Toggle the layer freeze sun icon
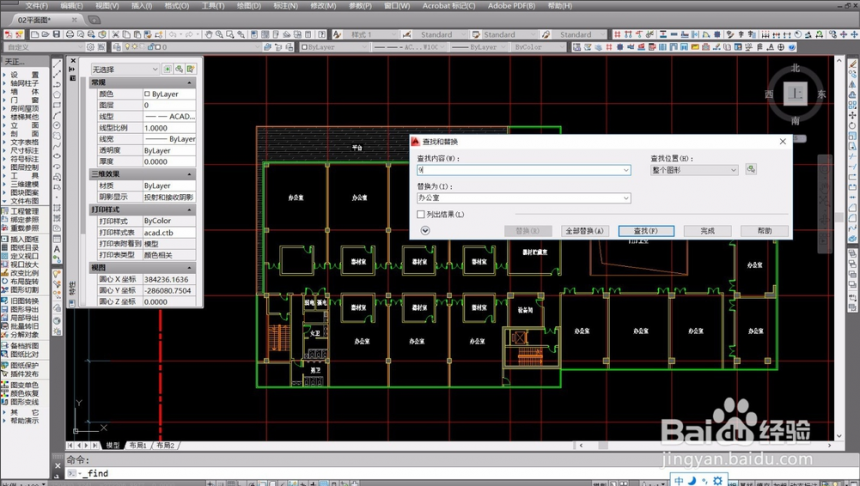 [x=134, y=47]
